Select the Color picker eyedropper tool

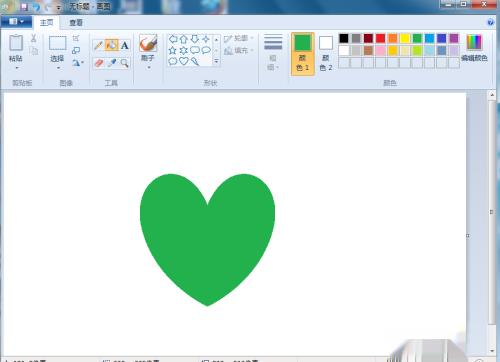(x=112, y=63)
